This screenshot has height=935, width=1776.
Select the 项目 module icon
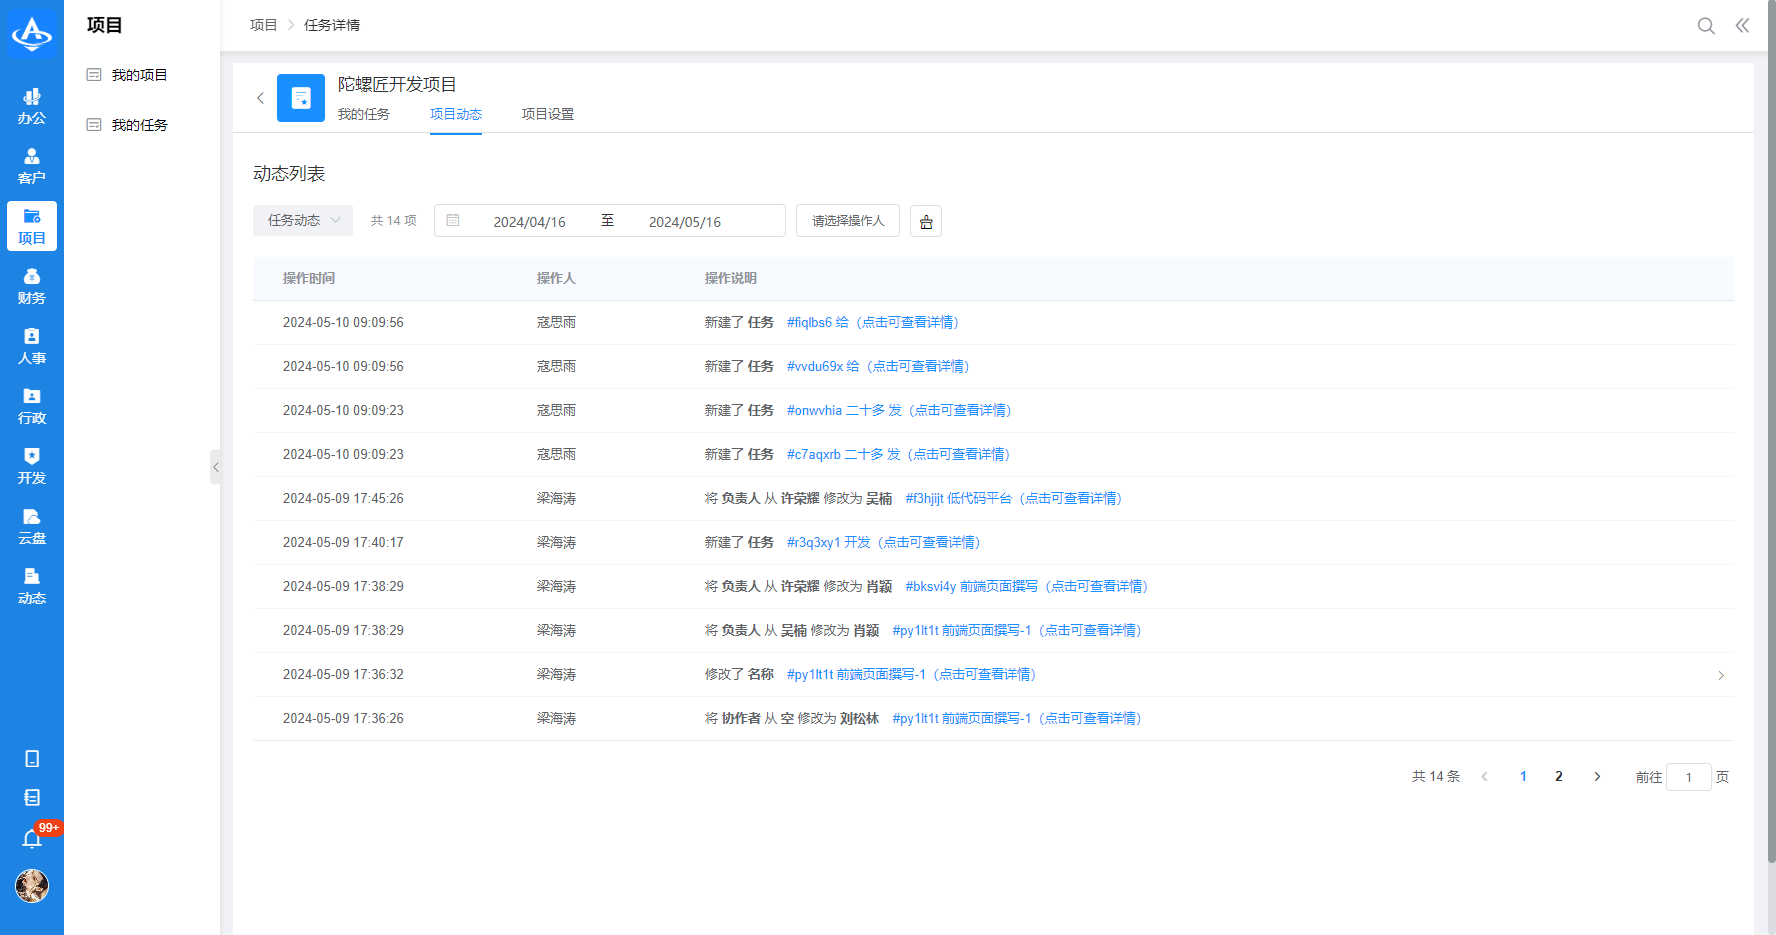(x=32, y=226)
